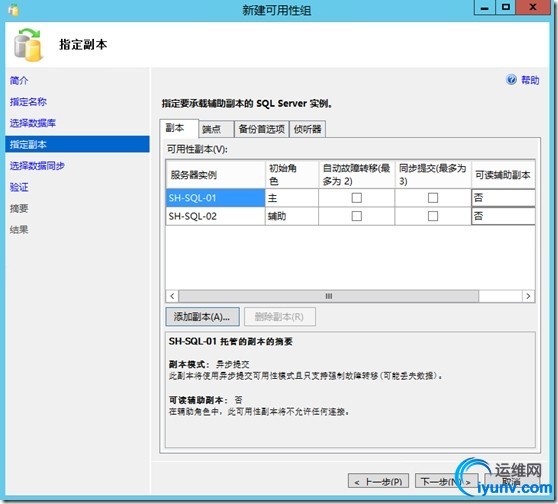
Task: Go to the 选择数据同步 wizard step
Action: (37, 166)
